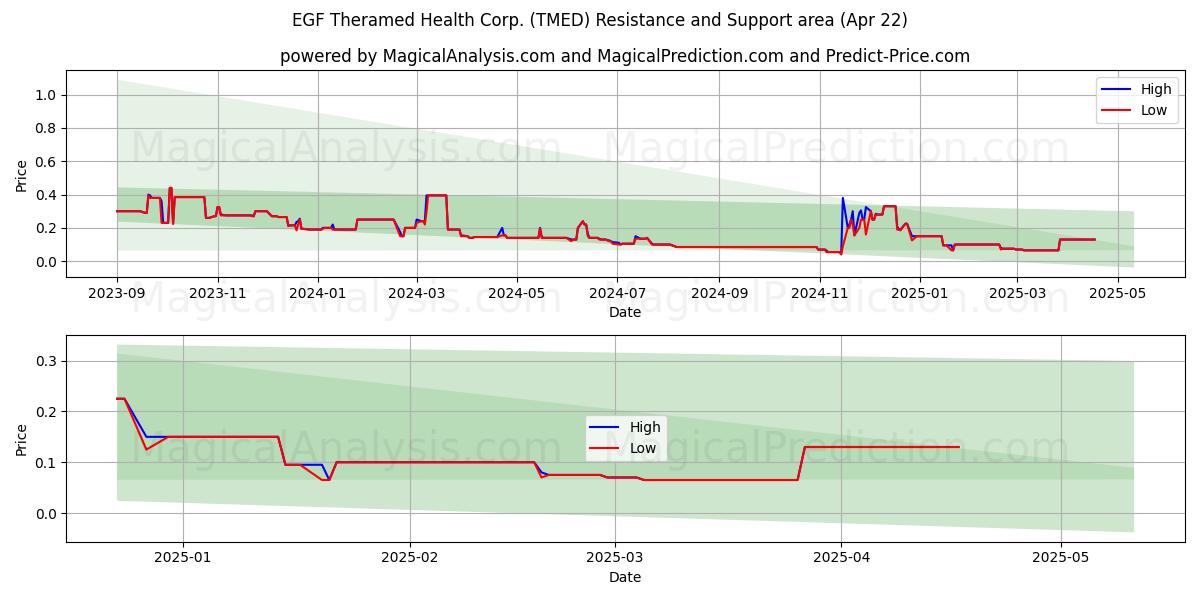
Task: Click top chart x-axis label '2024-07'
Action: click(617, 294)
